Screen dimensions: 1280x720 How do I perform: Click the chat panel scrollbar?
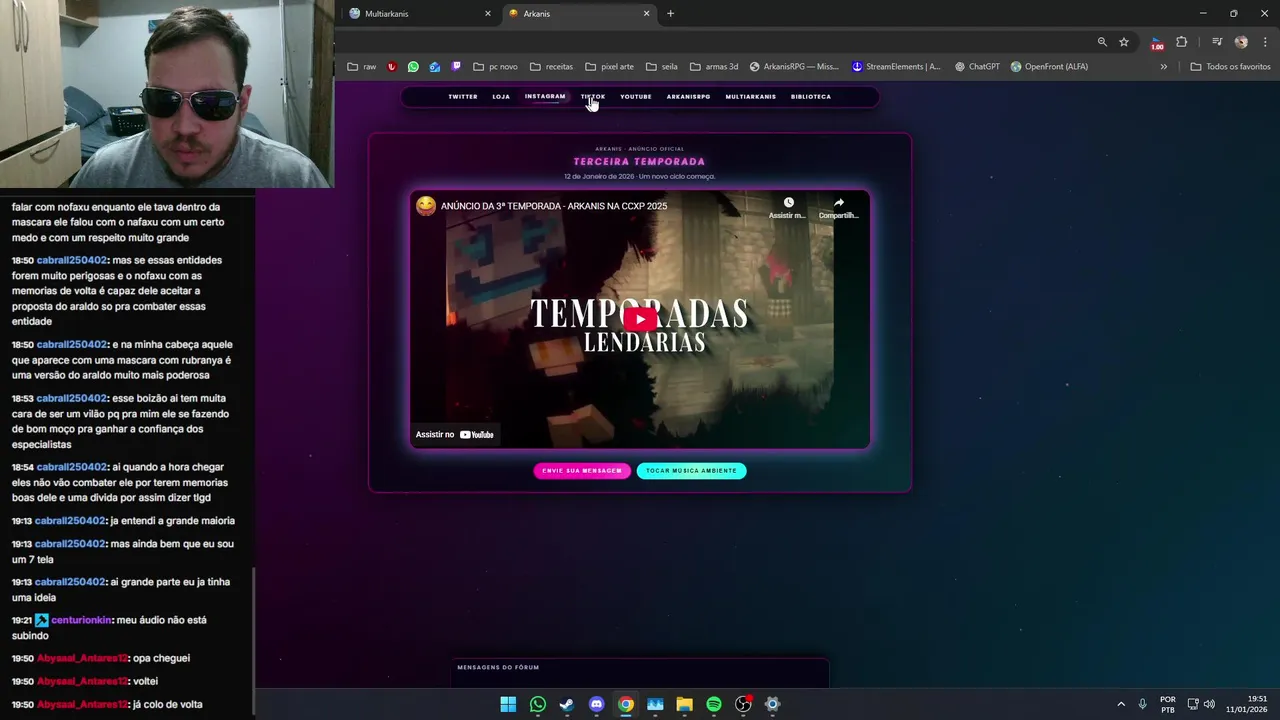253,640
